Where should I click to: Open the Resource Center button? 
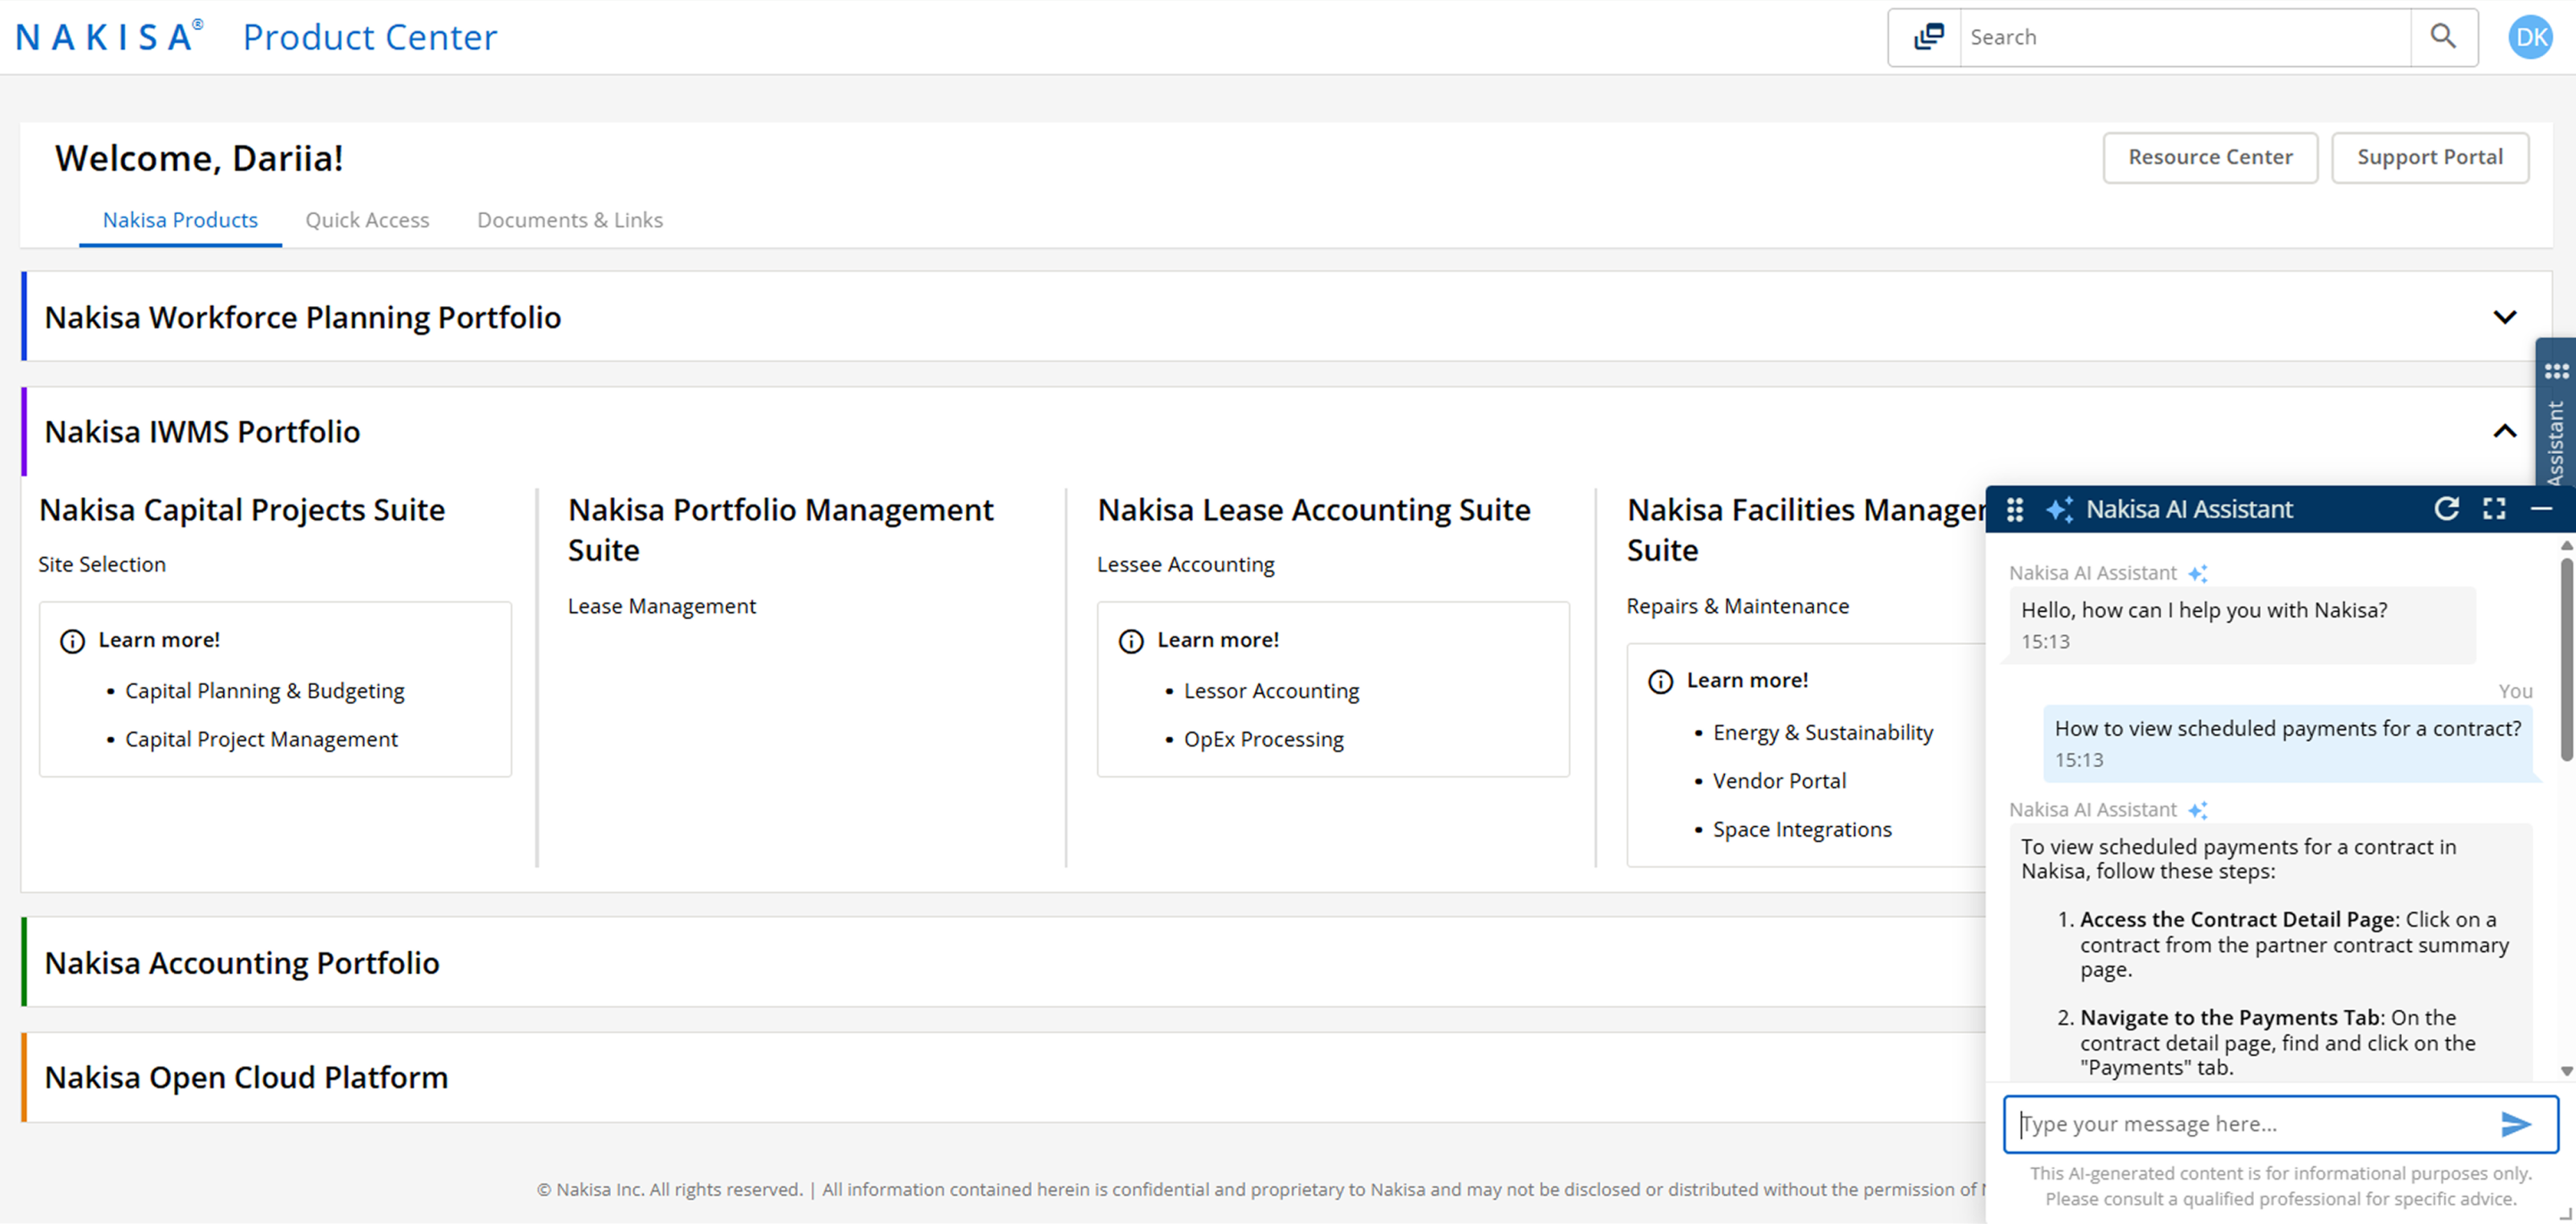[x=2209, y=157]
